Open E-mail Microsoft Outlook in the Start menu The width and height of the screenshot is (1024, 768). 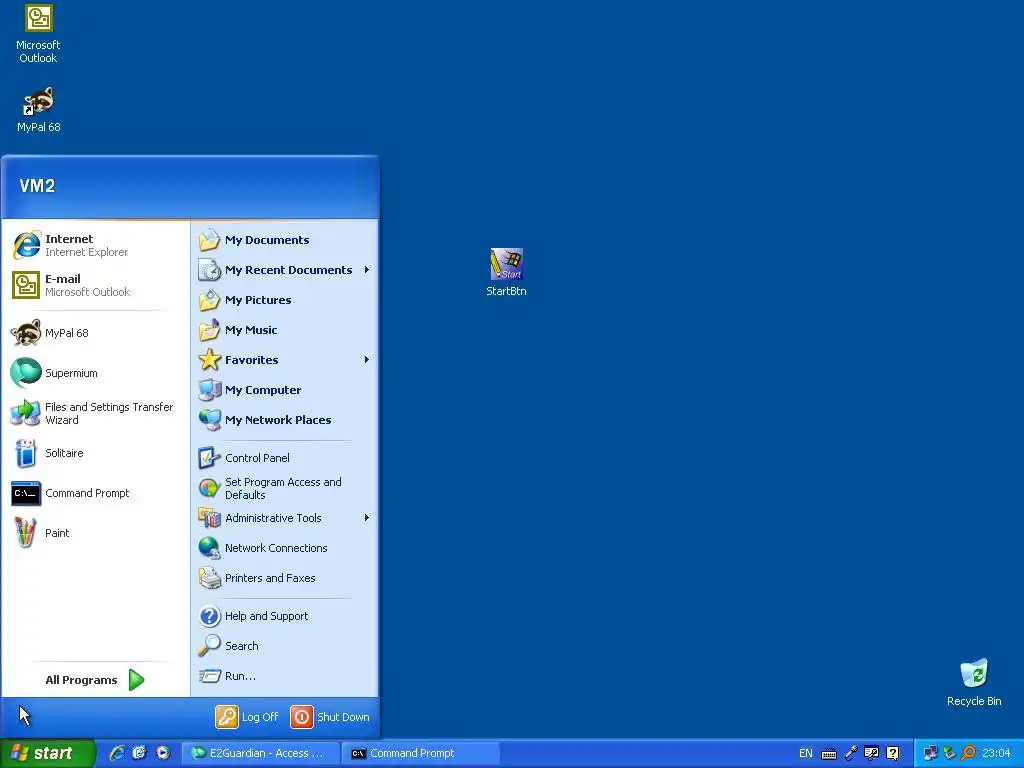click(x=95, y=285)
